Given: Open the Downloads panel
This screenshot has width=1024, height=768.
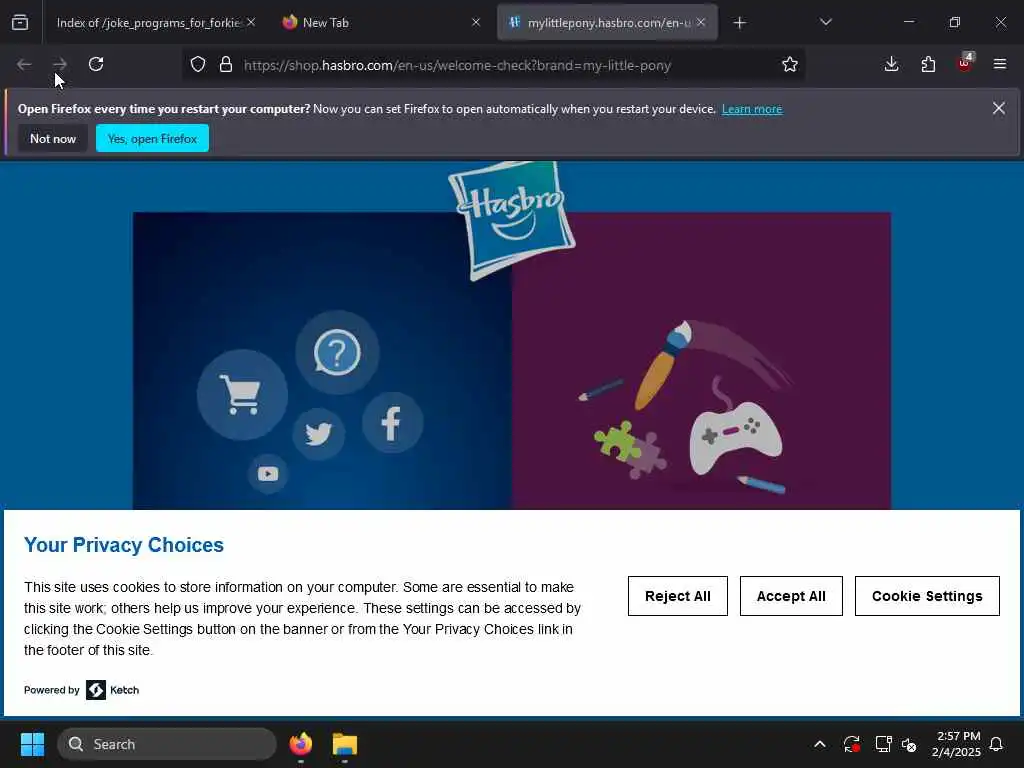Looking at the screenshot, I should point(891,64).
